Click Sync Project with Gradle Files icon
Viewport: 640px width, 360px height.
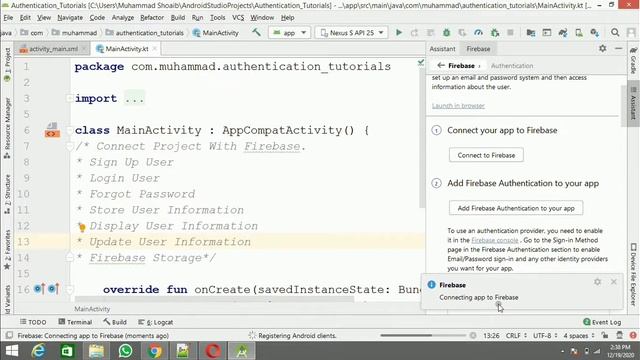pos(563,33)
